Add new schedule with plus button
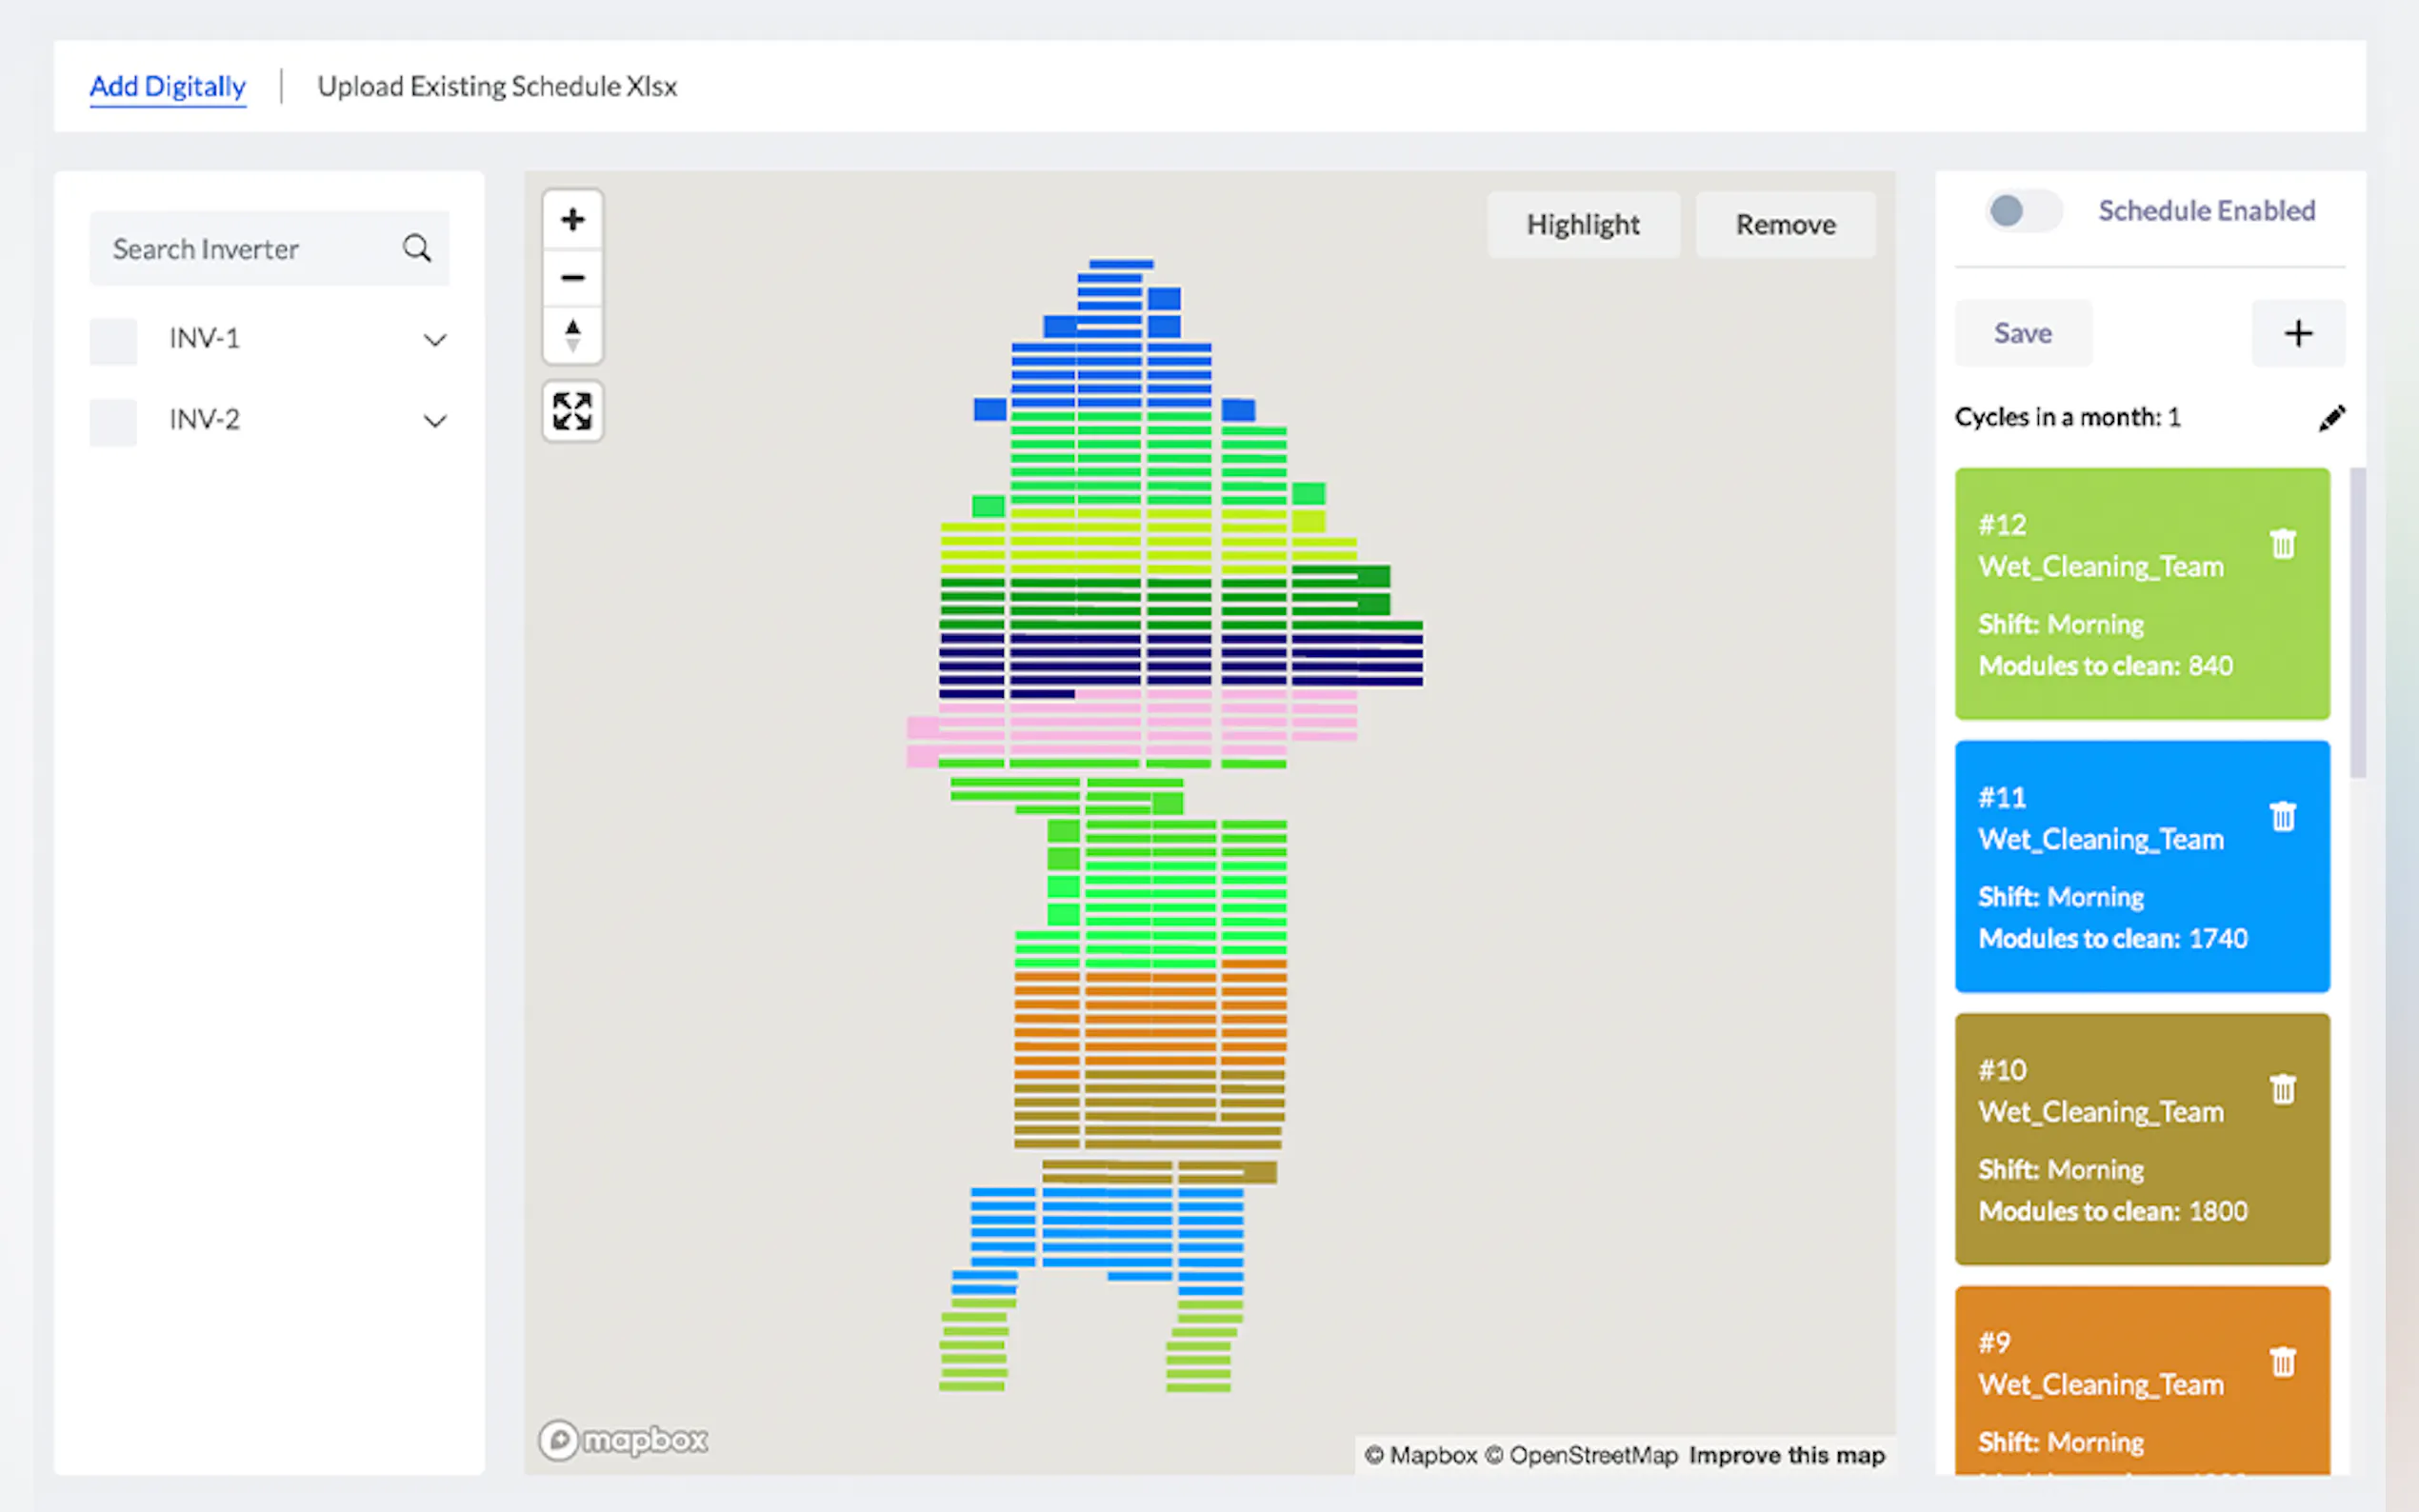2419x1512 pixels. [2298, 333]
